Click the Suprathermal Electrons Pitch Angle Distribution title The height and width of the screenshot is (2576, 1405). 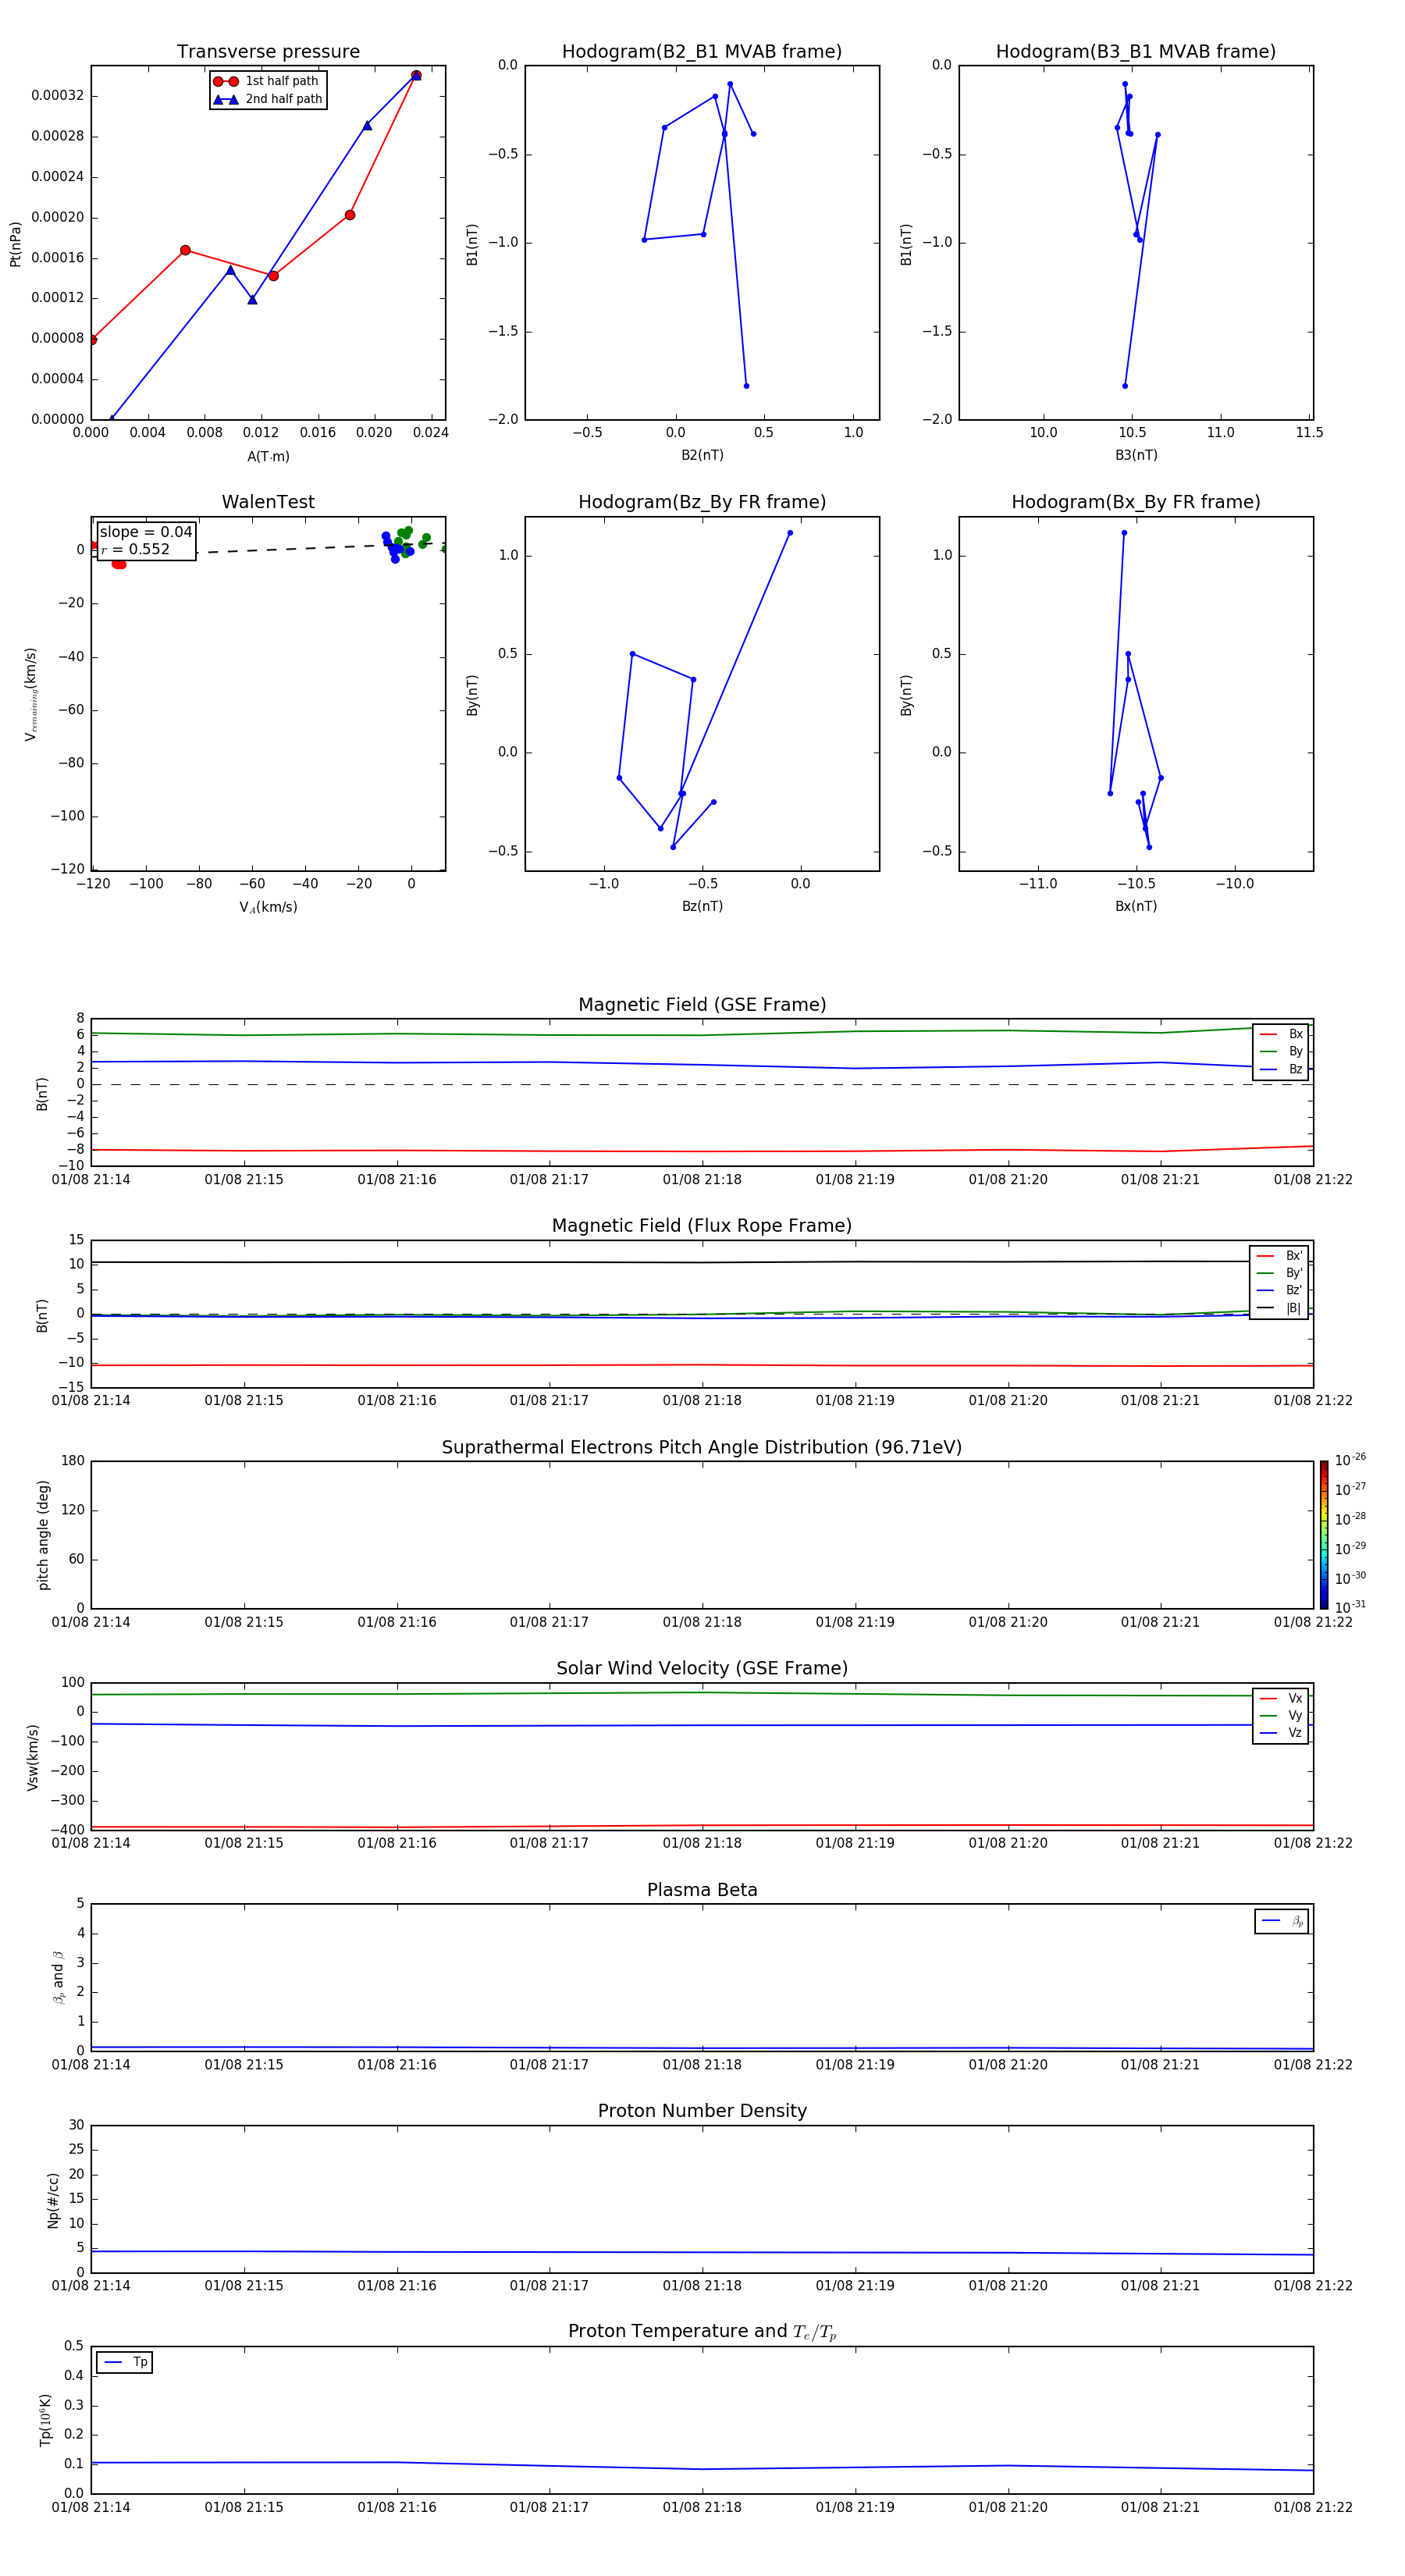[x=702, y=1447]
